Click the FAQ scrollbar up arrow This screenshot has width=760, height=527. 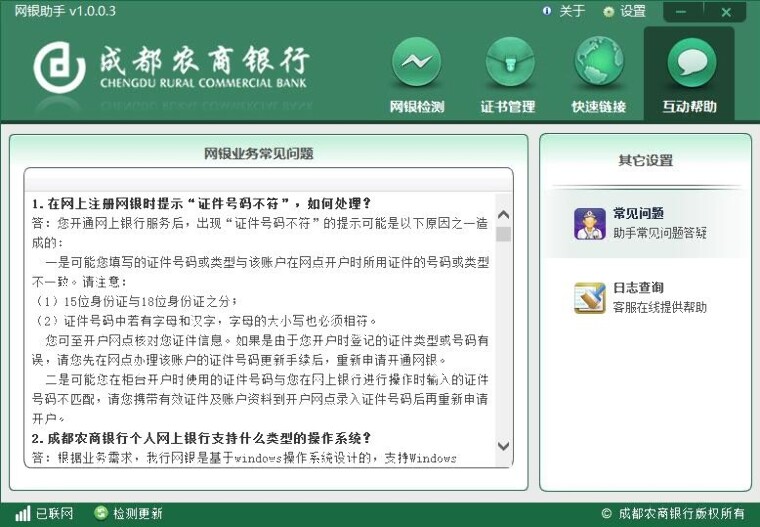tap(504, 214)
